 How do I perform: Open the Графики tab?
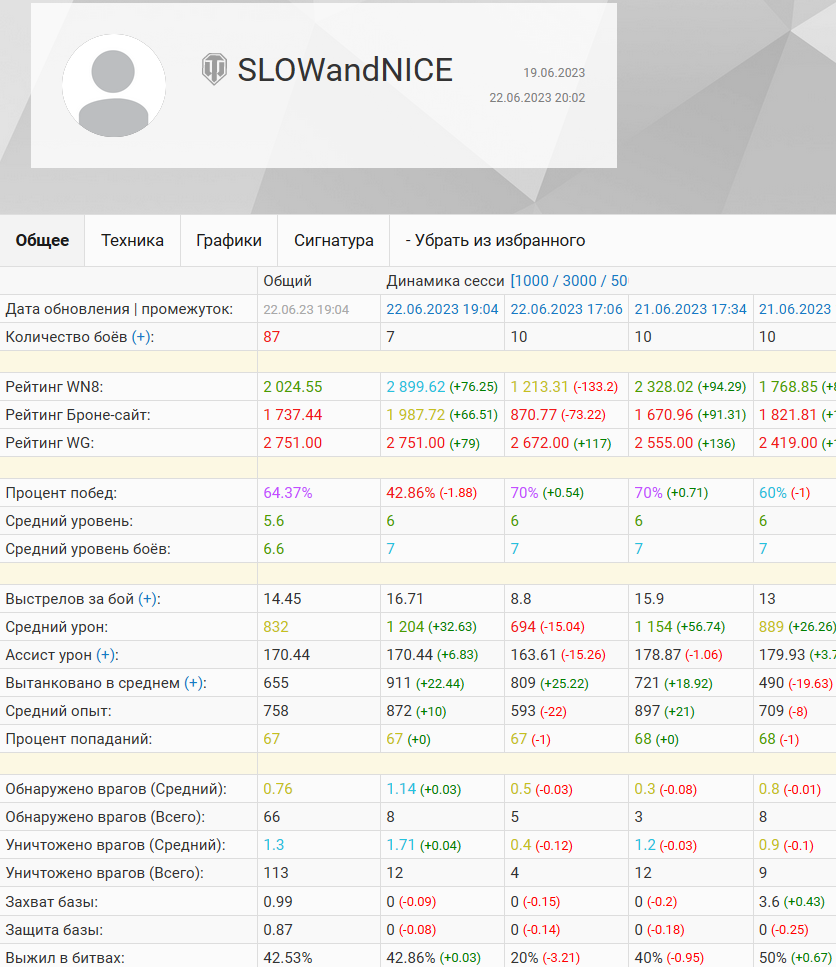click(x=229, y=241)
